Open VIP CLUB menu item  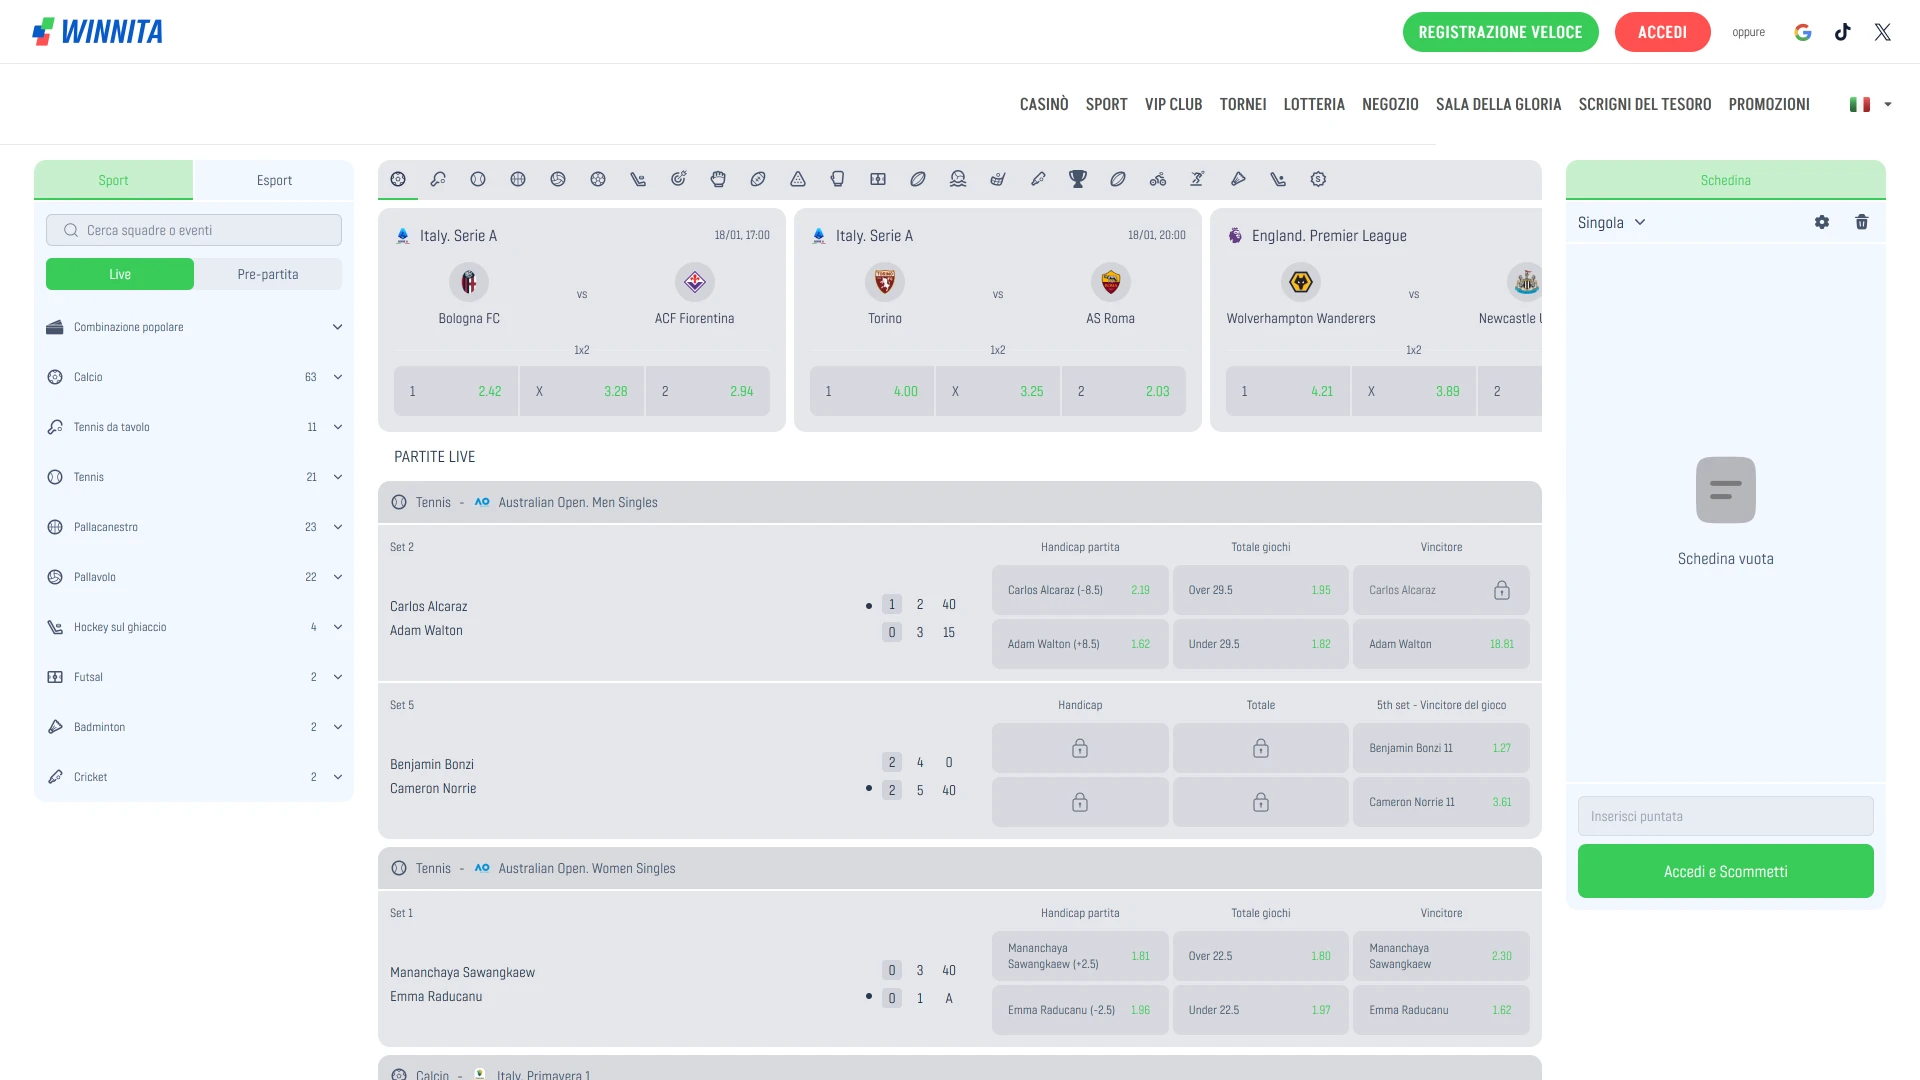(x=1174, y=104)
